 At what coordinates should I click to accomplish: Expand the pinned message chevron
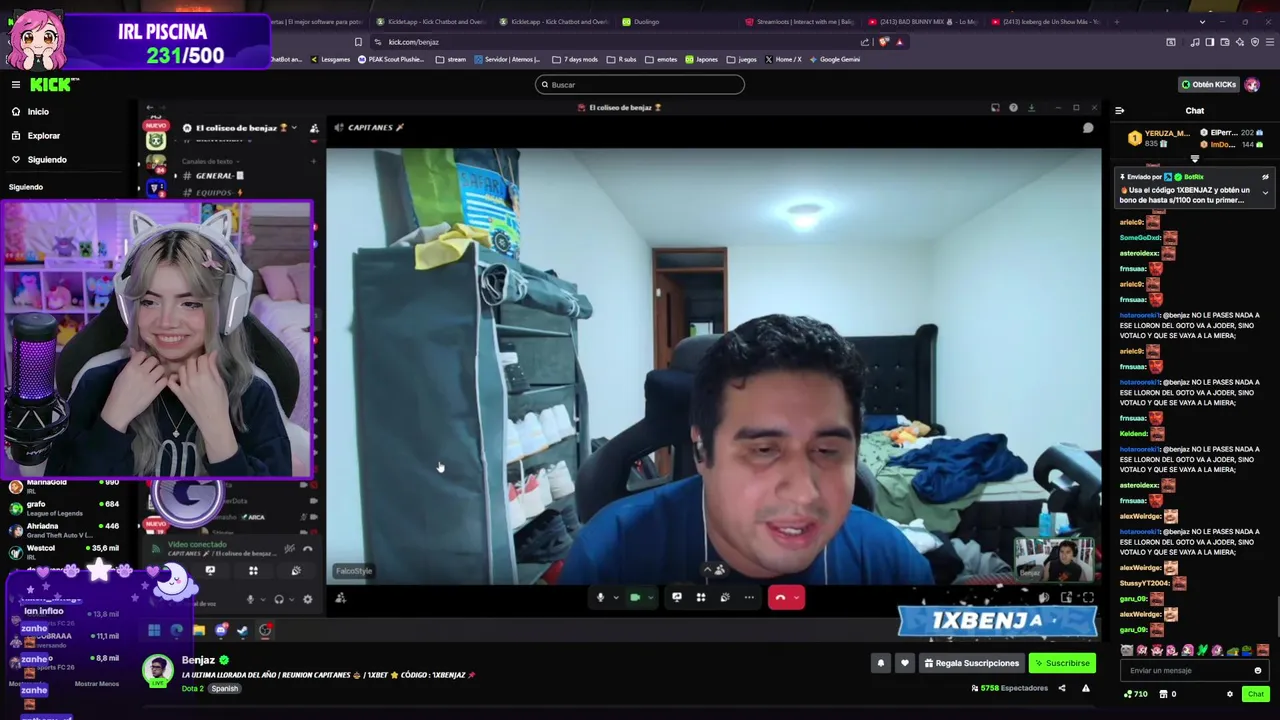click(1265, 193)
